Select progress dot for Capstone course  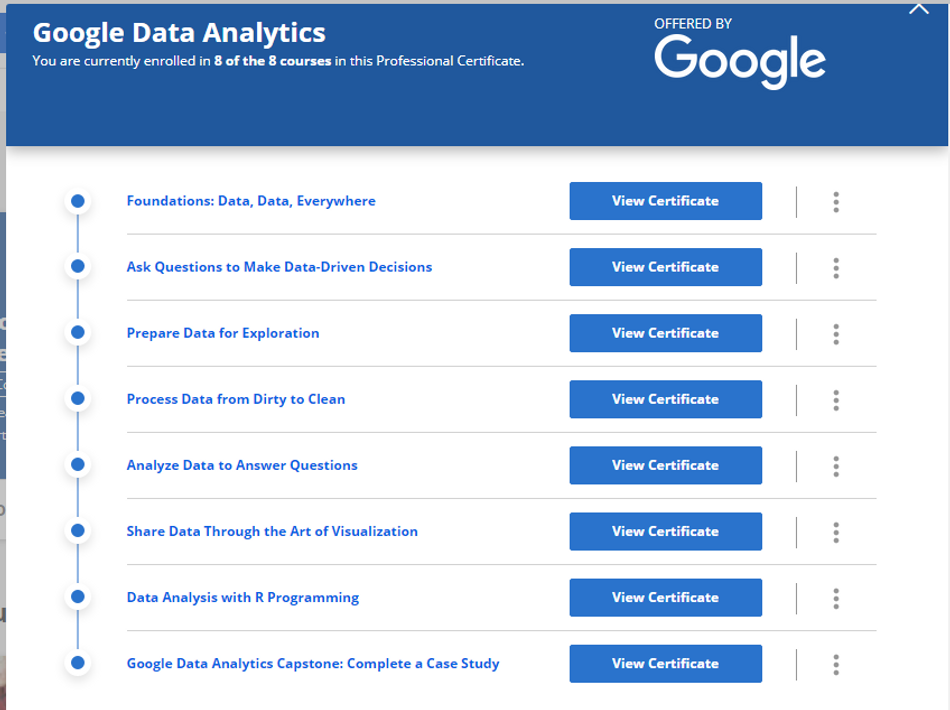coord(77,663)
